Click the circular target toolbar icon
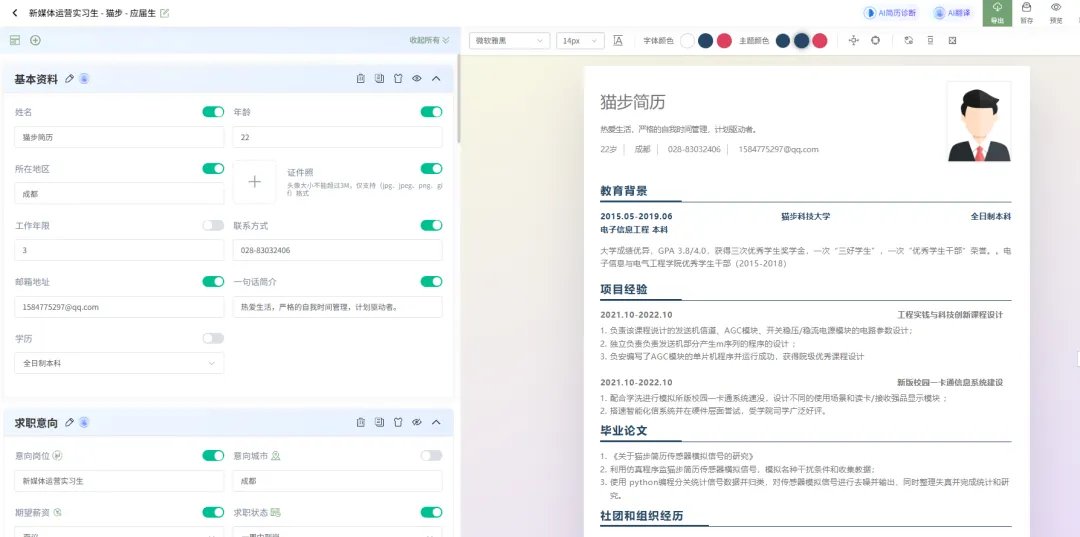 point(875,41)
